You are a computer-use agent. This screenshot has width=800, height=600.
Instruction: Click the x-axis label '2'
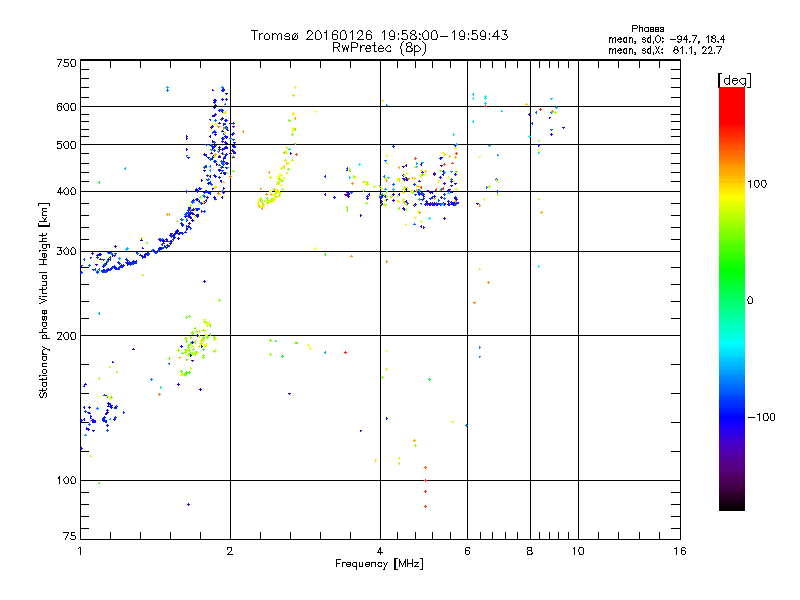230,551
